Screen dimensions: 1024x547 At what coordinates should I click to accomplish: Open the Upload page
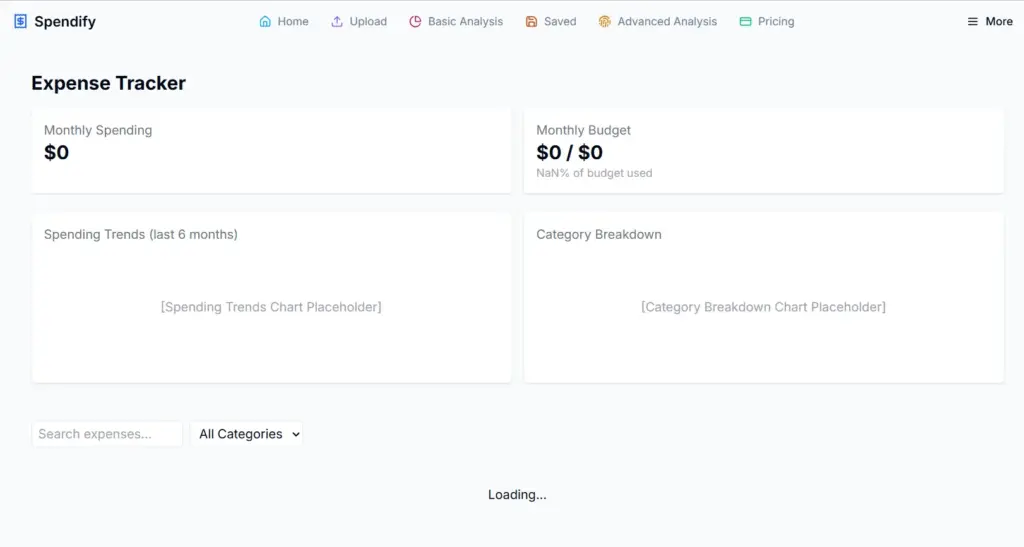pos(359,22)
